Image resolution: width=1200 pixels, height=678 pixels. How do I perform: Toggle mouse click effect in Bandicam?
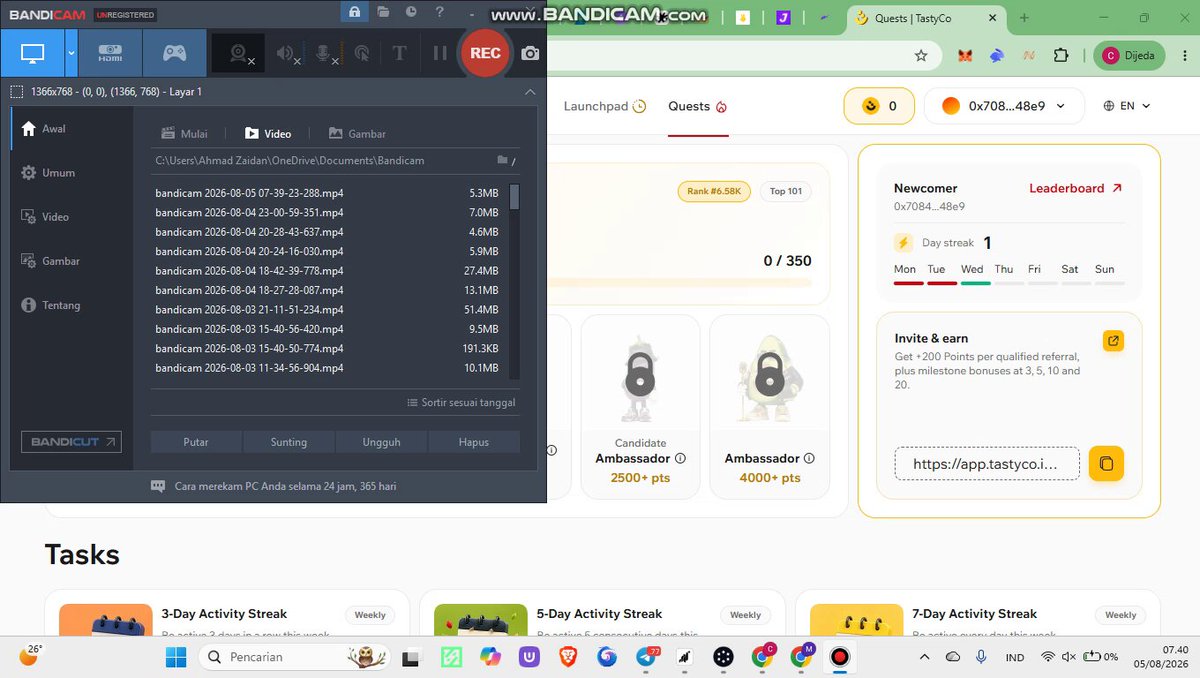click(362, 54)
